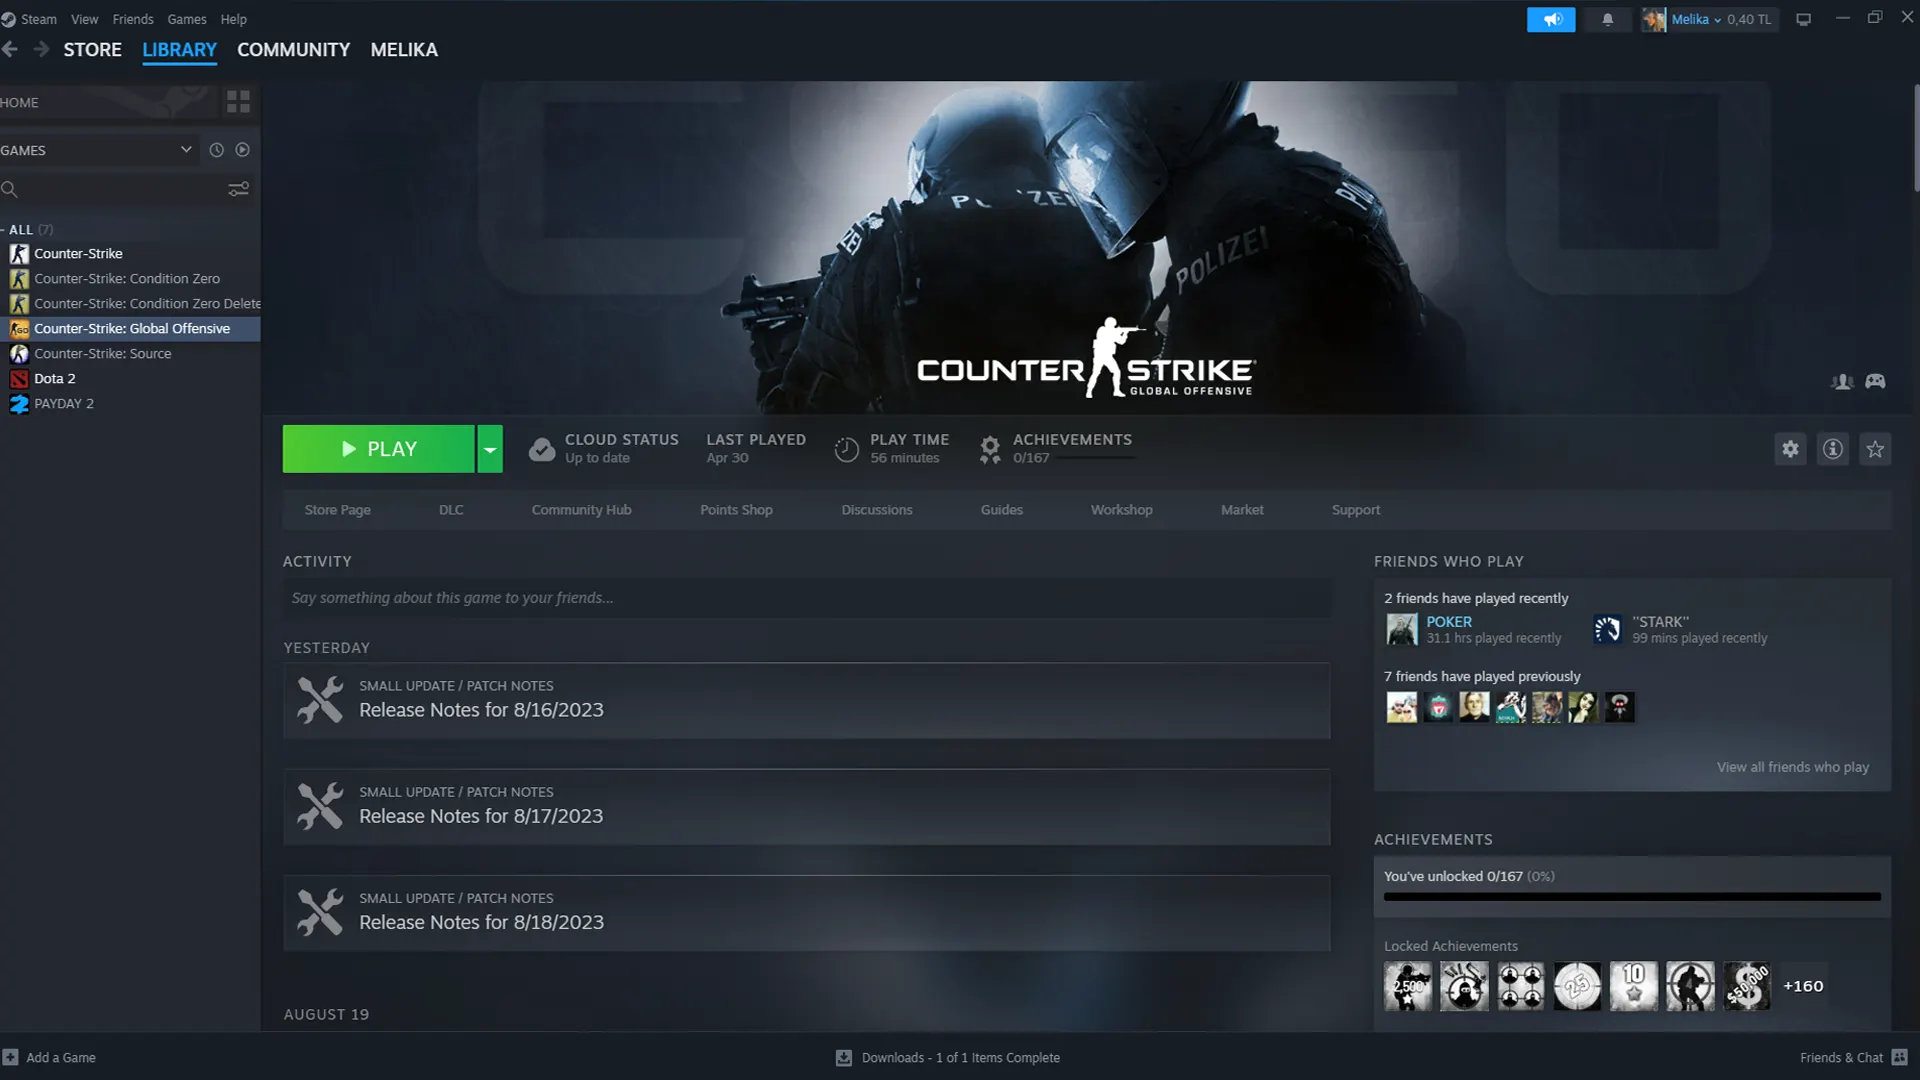Viewport: 1920px width, 1080px height.
Task: Open the Workshop tab
Action: point(1121,510)
